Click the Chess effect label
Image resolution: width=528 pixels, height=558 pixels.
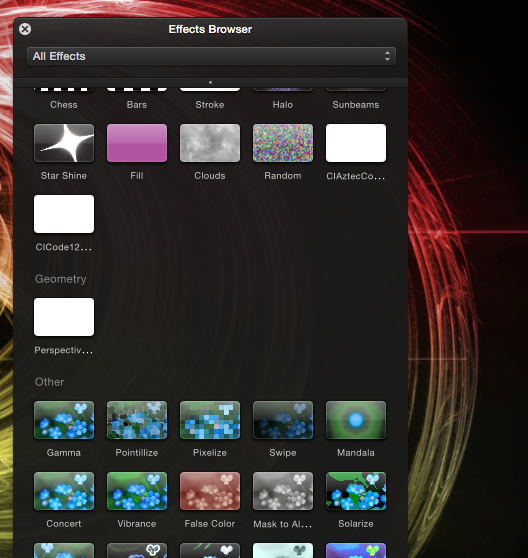click(64, 105)
